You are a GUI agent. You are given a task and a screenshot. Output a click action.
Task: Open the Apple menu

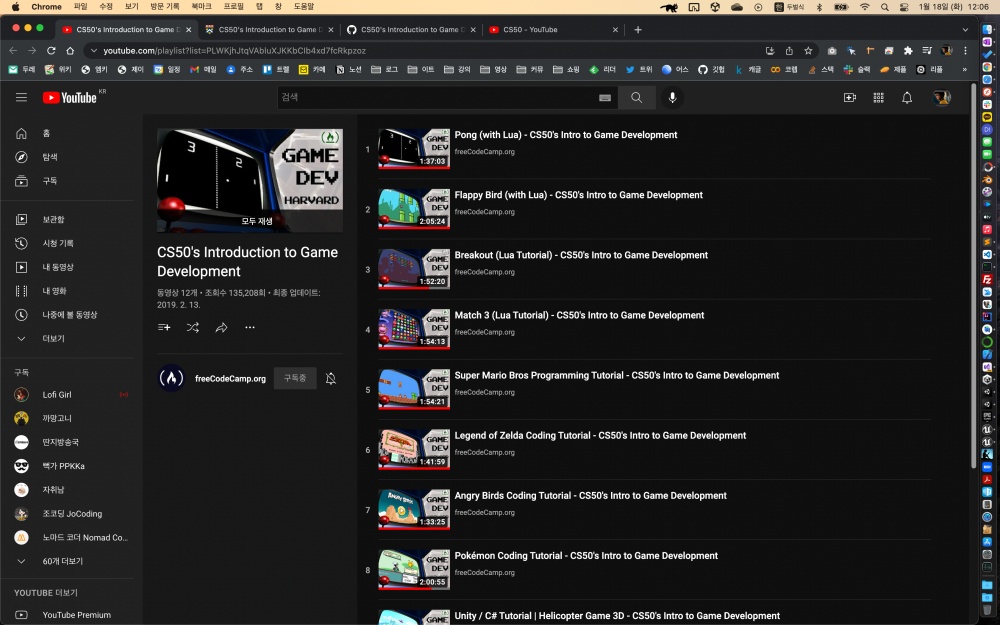(16, 6)
